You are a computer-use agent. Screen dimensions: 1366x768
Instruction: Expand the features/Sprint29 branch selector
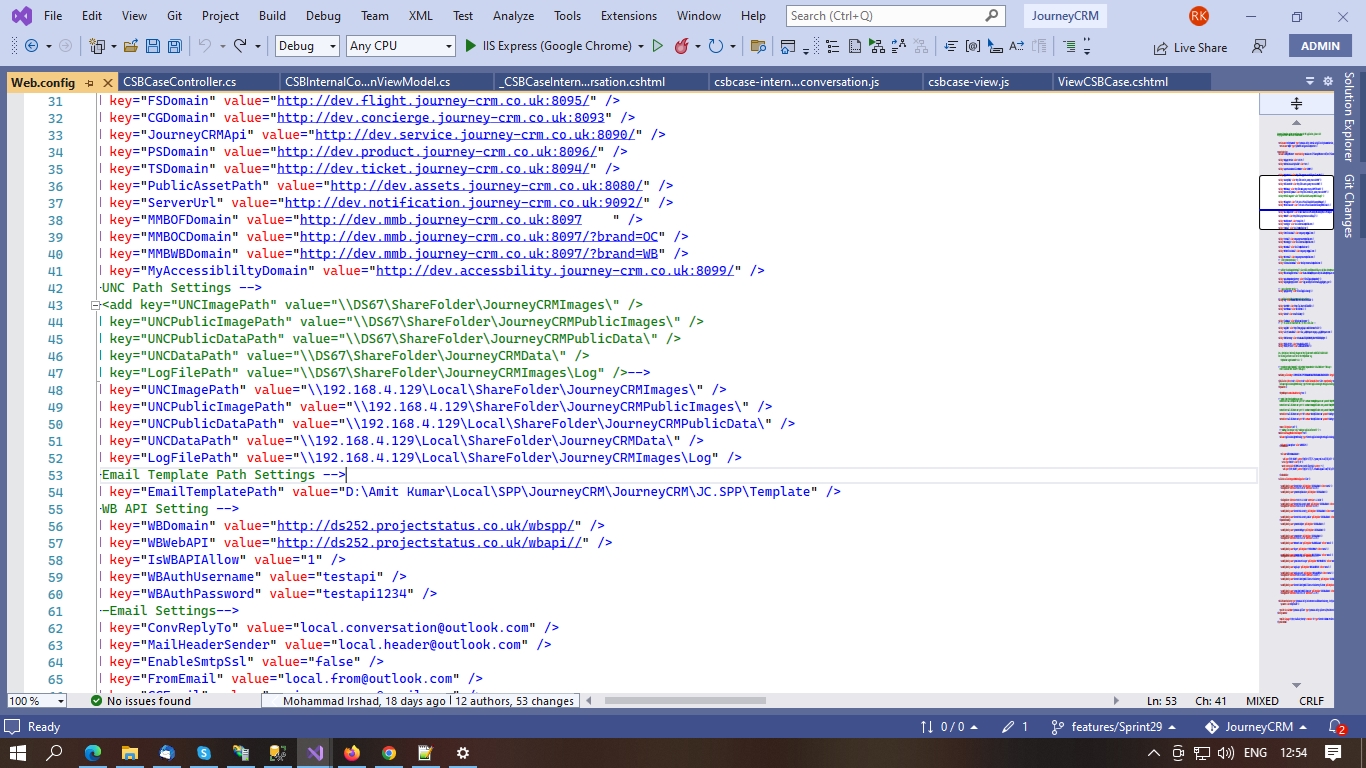coord(1113,727)
